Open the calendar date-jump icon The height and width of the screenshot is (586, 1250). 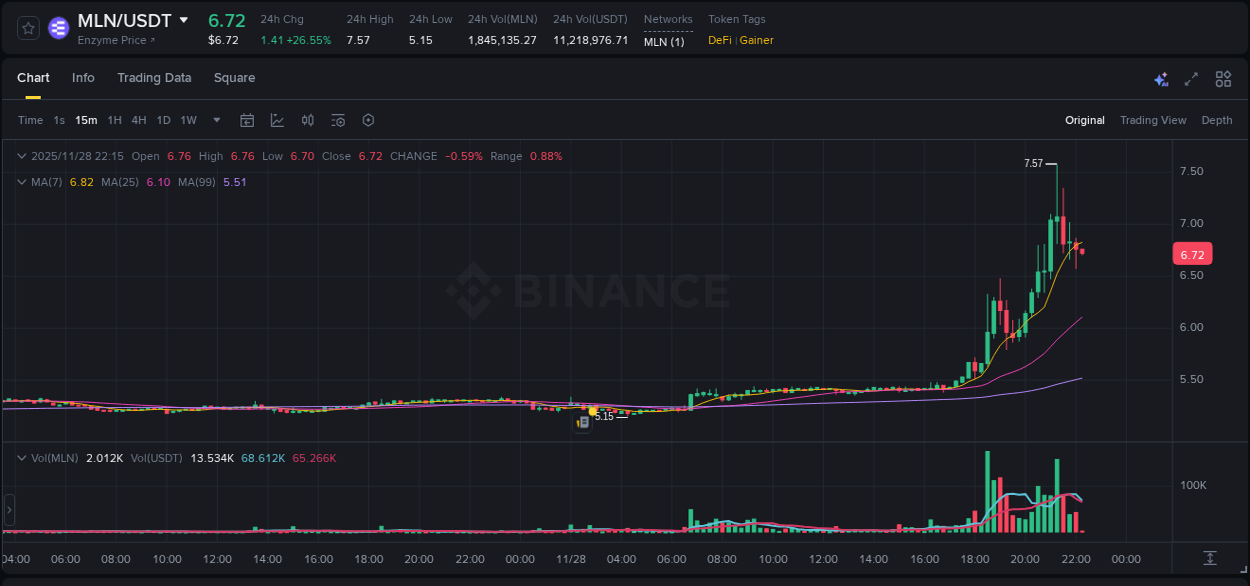point(247,120)
